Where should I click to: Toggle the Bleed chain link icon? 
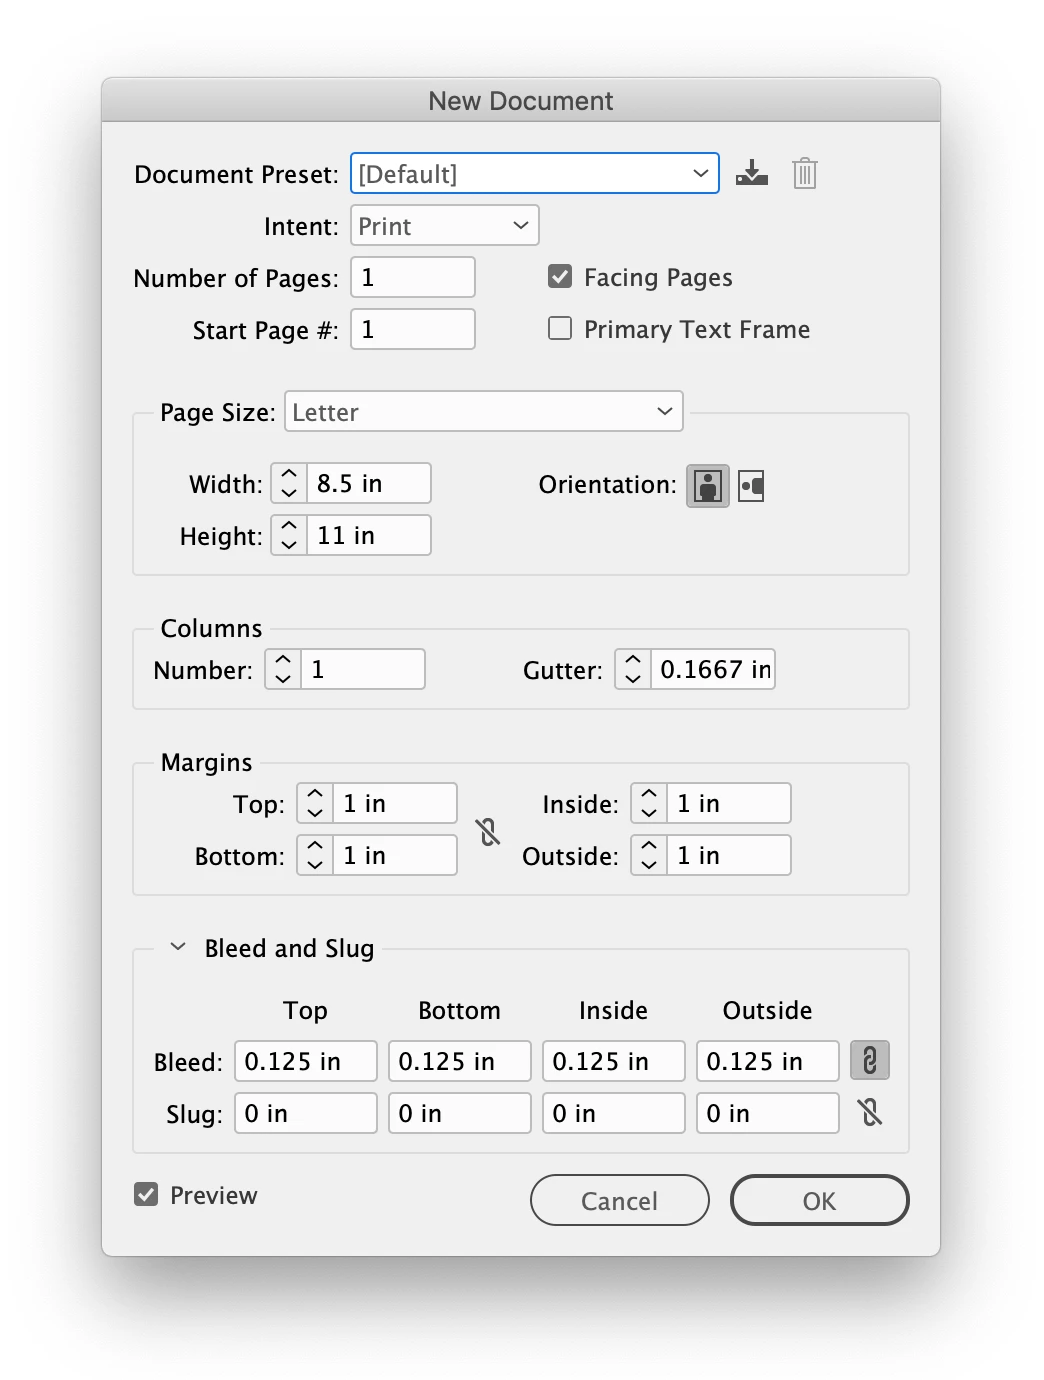pos(870,1061)
